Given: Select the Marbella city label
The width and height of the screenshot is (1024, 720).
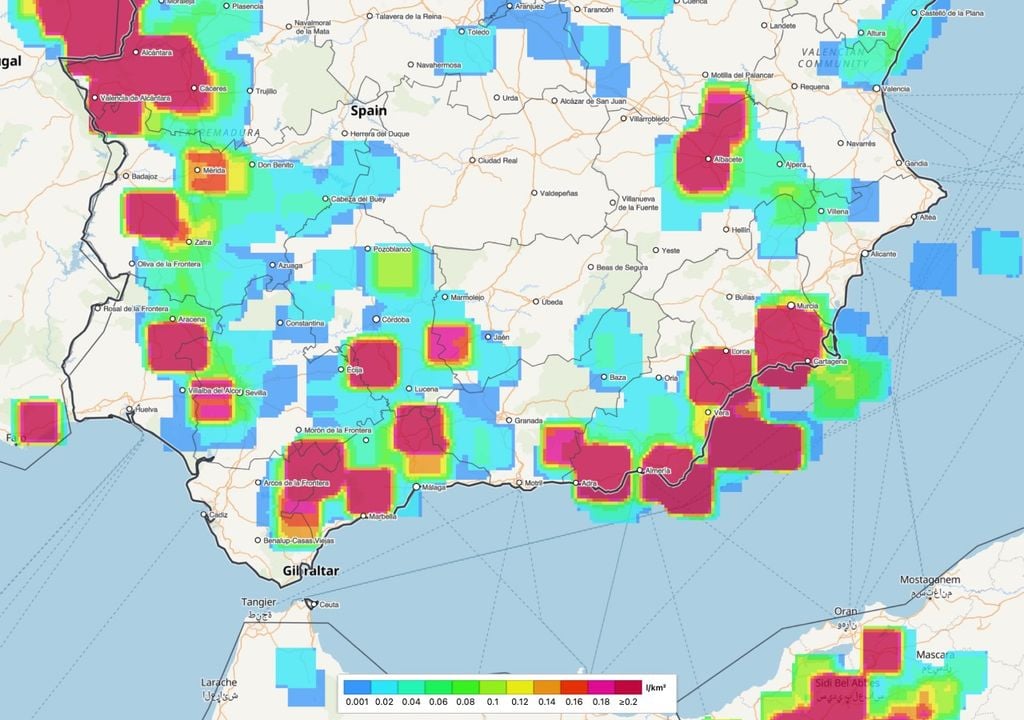Looking at the screenshot, I should coord(383,516).
